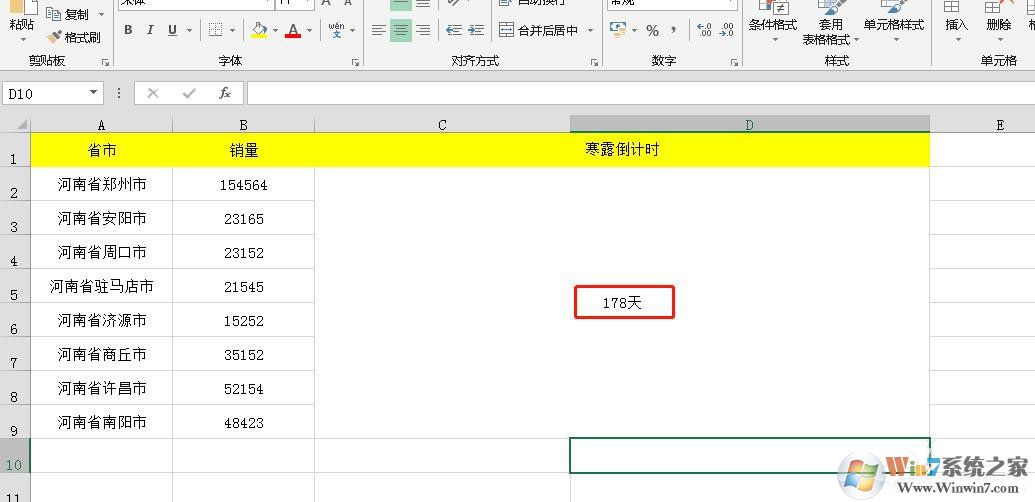Image resolution: width=1035 pixels, height=502 pixels.
Task: Select cell containing 48423
Action: [244, 422]
